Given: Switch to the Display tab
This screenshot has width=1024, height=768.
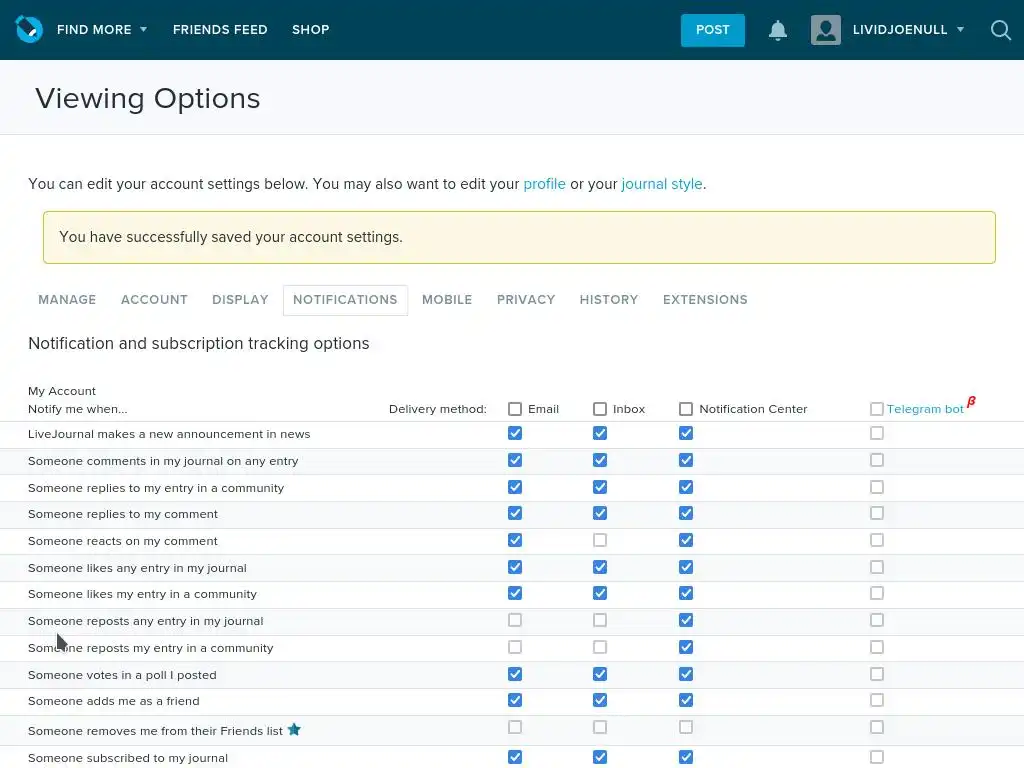Looking at the screenshot, I should [240, 300].
